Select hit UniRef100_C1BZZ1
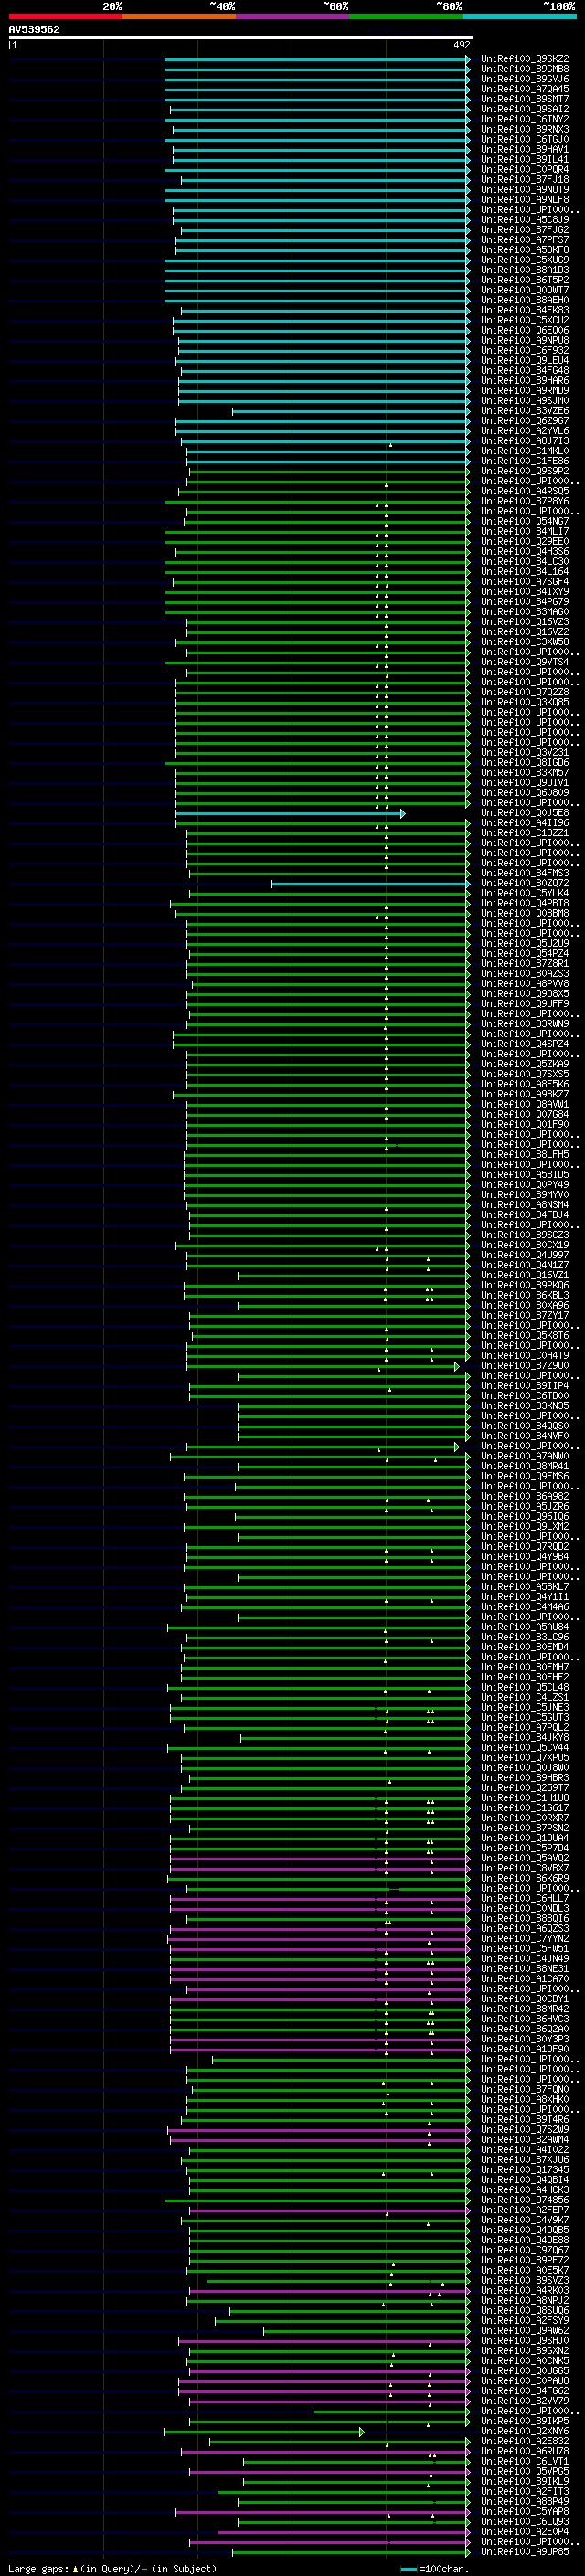 [x=525, y=833]
